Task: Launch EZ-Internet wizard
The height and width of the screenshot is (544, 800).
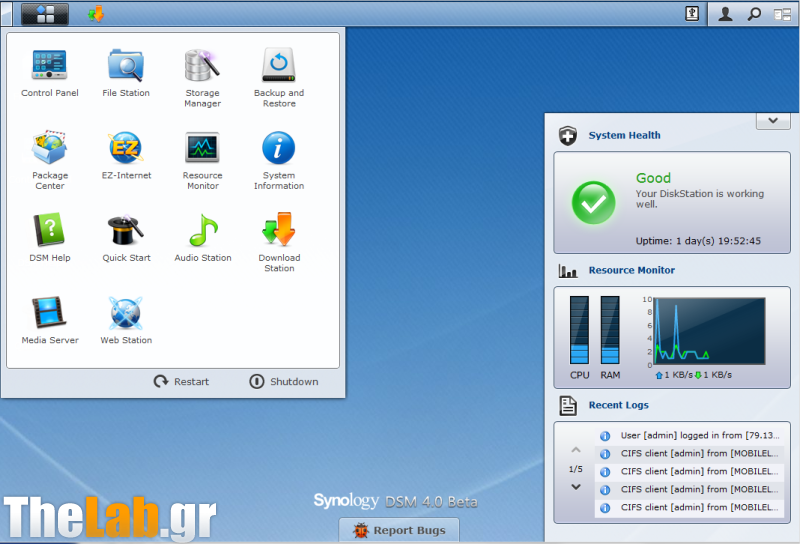Action: [126, 155]
